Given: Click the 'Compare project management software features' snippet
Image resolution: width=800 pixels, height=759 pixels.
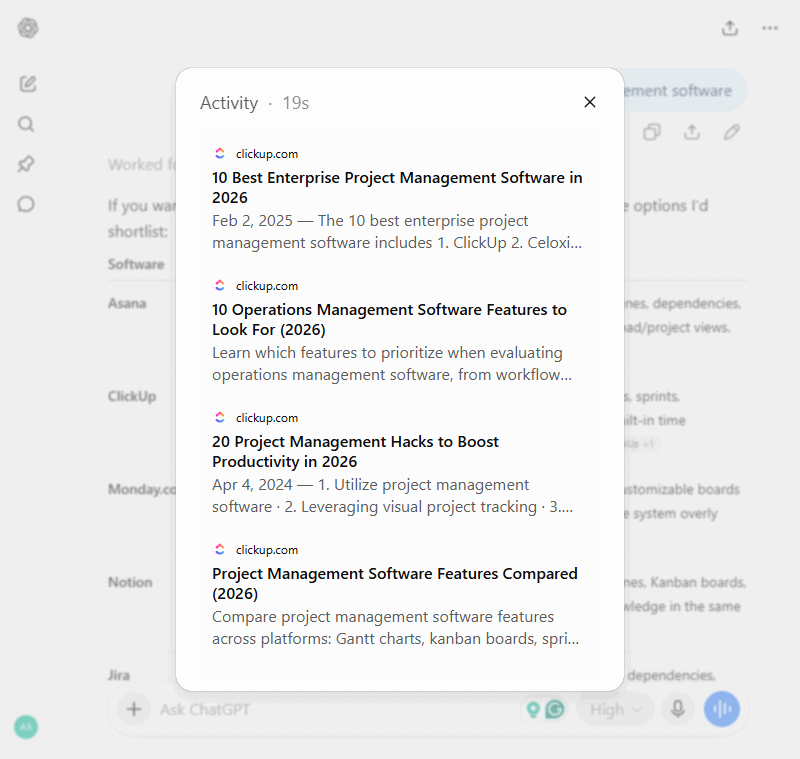Looking at the screenshot, I should tap(395, 627).
